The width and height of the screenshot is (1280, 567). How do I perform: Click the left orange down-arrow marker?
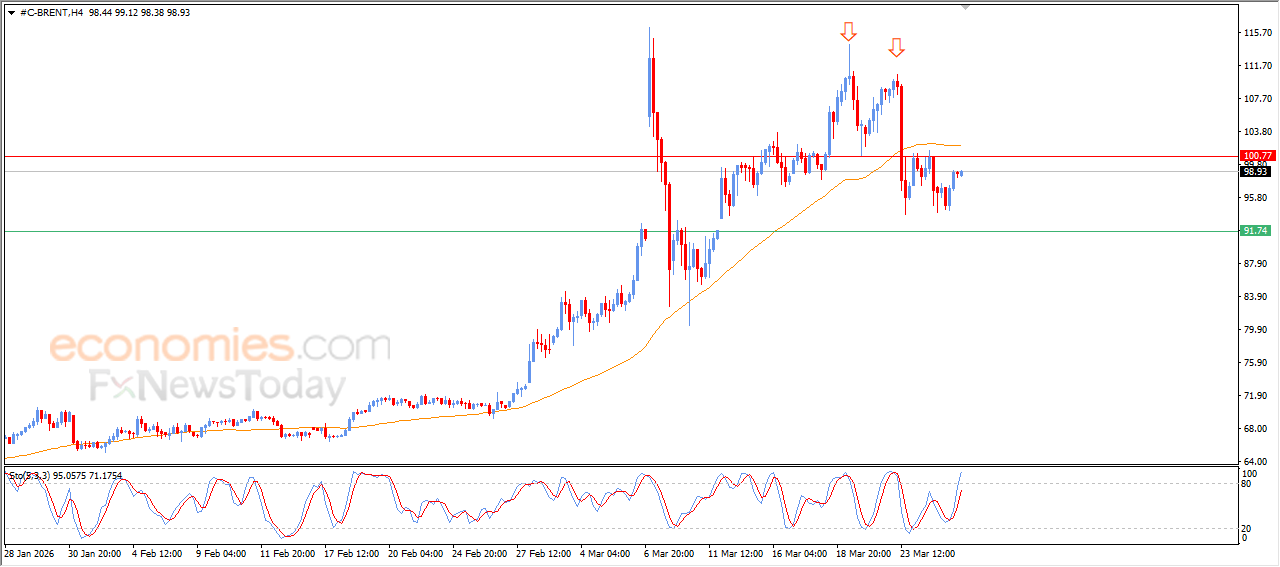click(848, 32)
